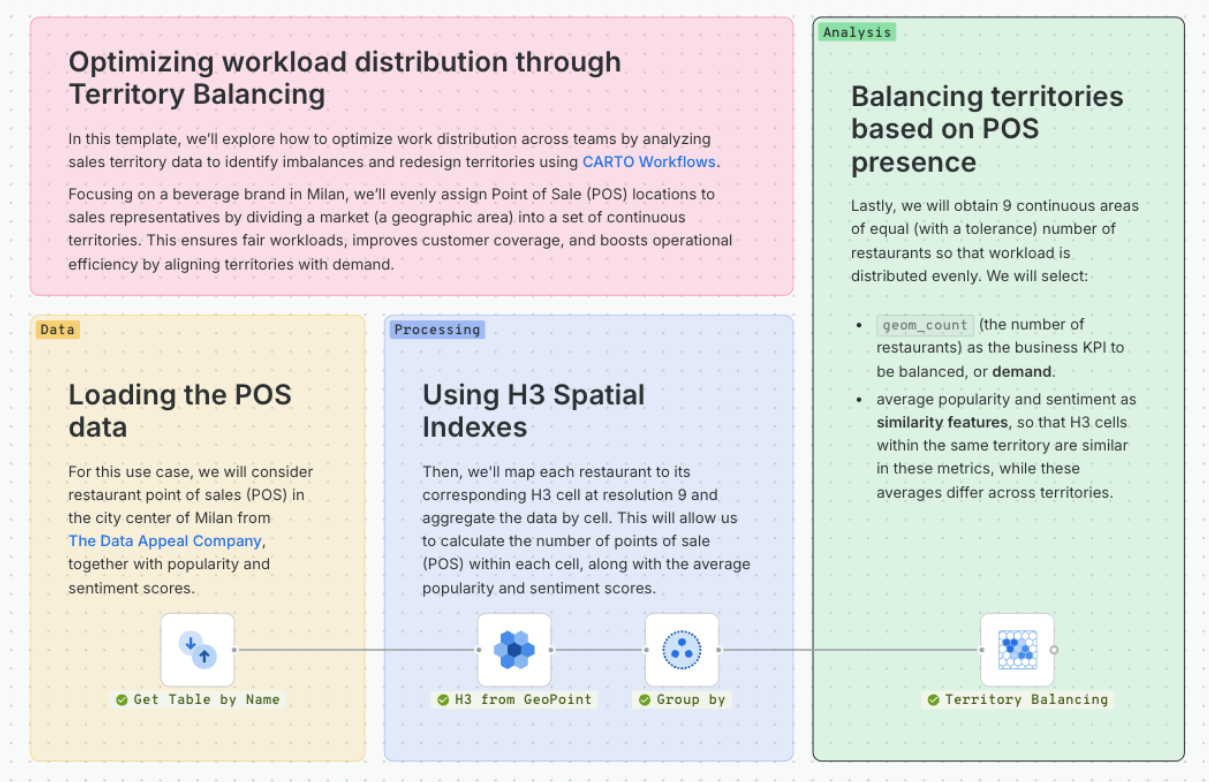This screenshot has height=782, width=1209.
Task: Click the H3 from GeoPoint hexagon node
Action: 514,650
